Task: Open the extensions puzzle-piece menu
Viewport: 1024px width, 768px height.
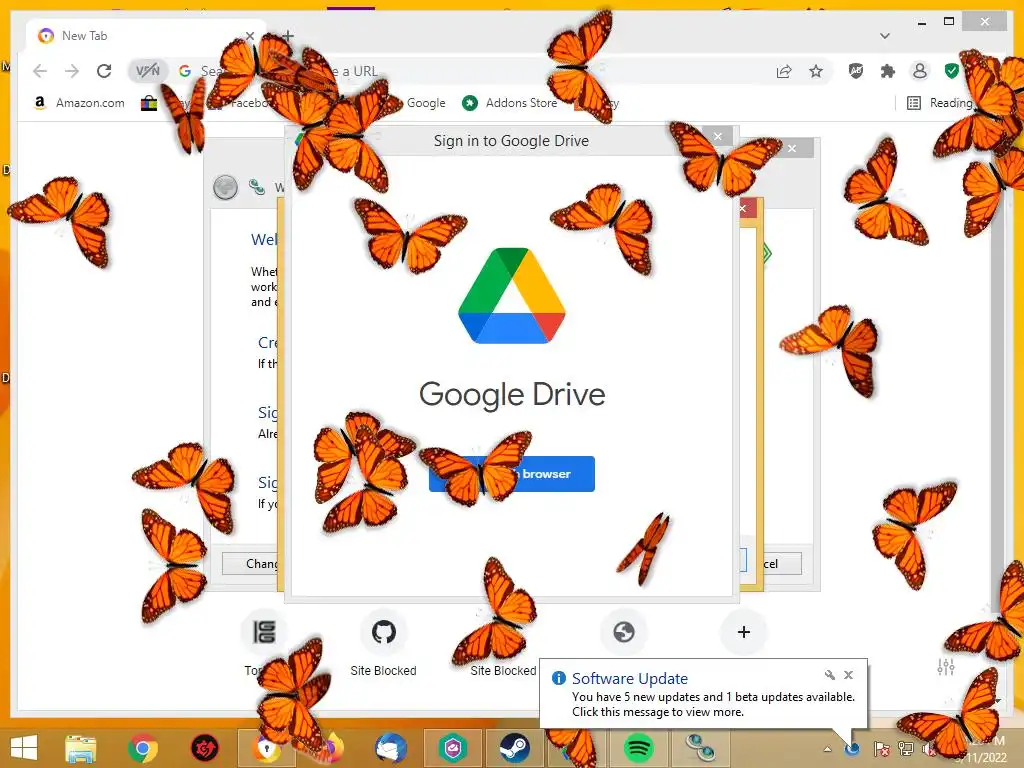Action: (888, 71)
